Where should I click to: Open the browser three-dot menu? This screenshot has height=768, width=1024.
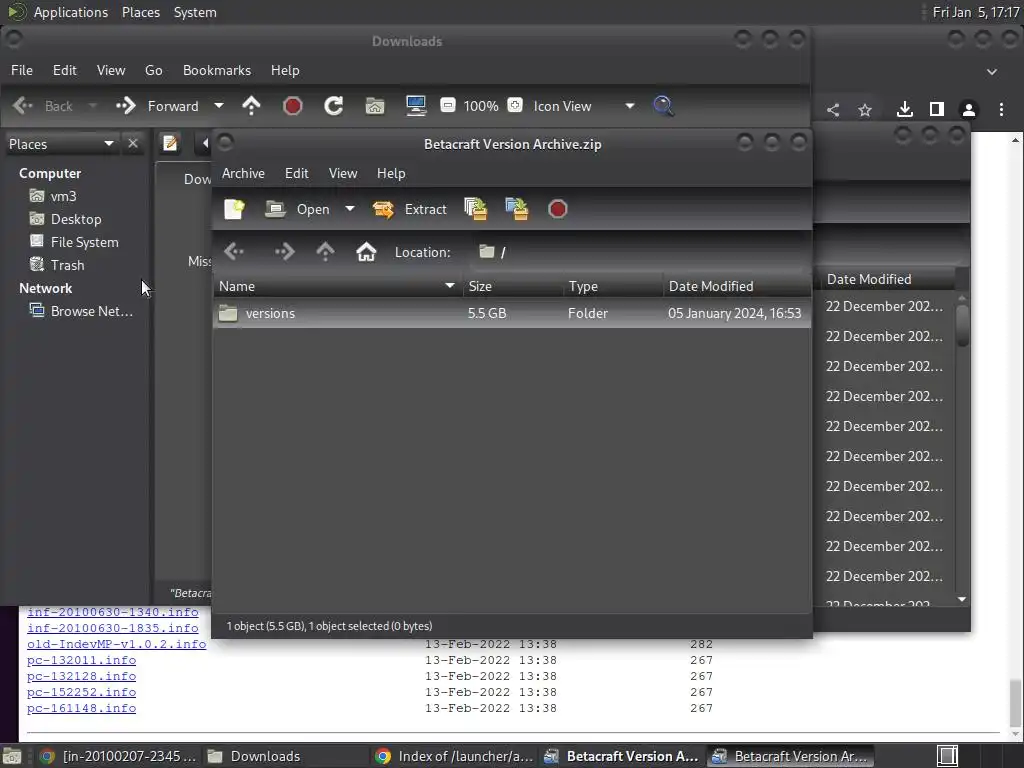[x=1001, y=109]
